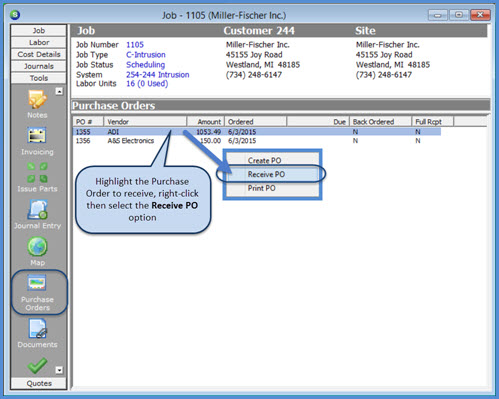Switch to the Tools tab
This screenshot has height=399, width=499.
[39, 78]
